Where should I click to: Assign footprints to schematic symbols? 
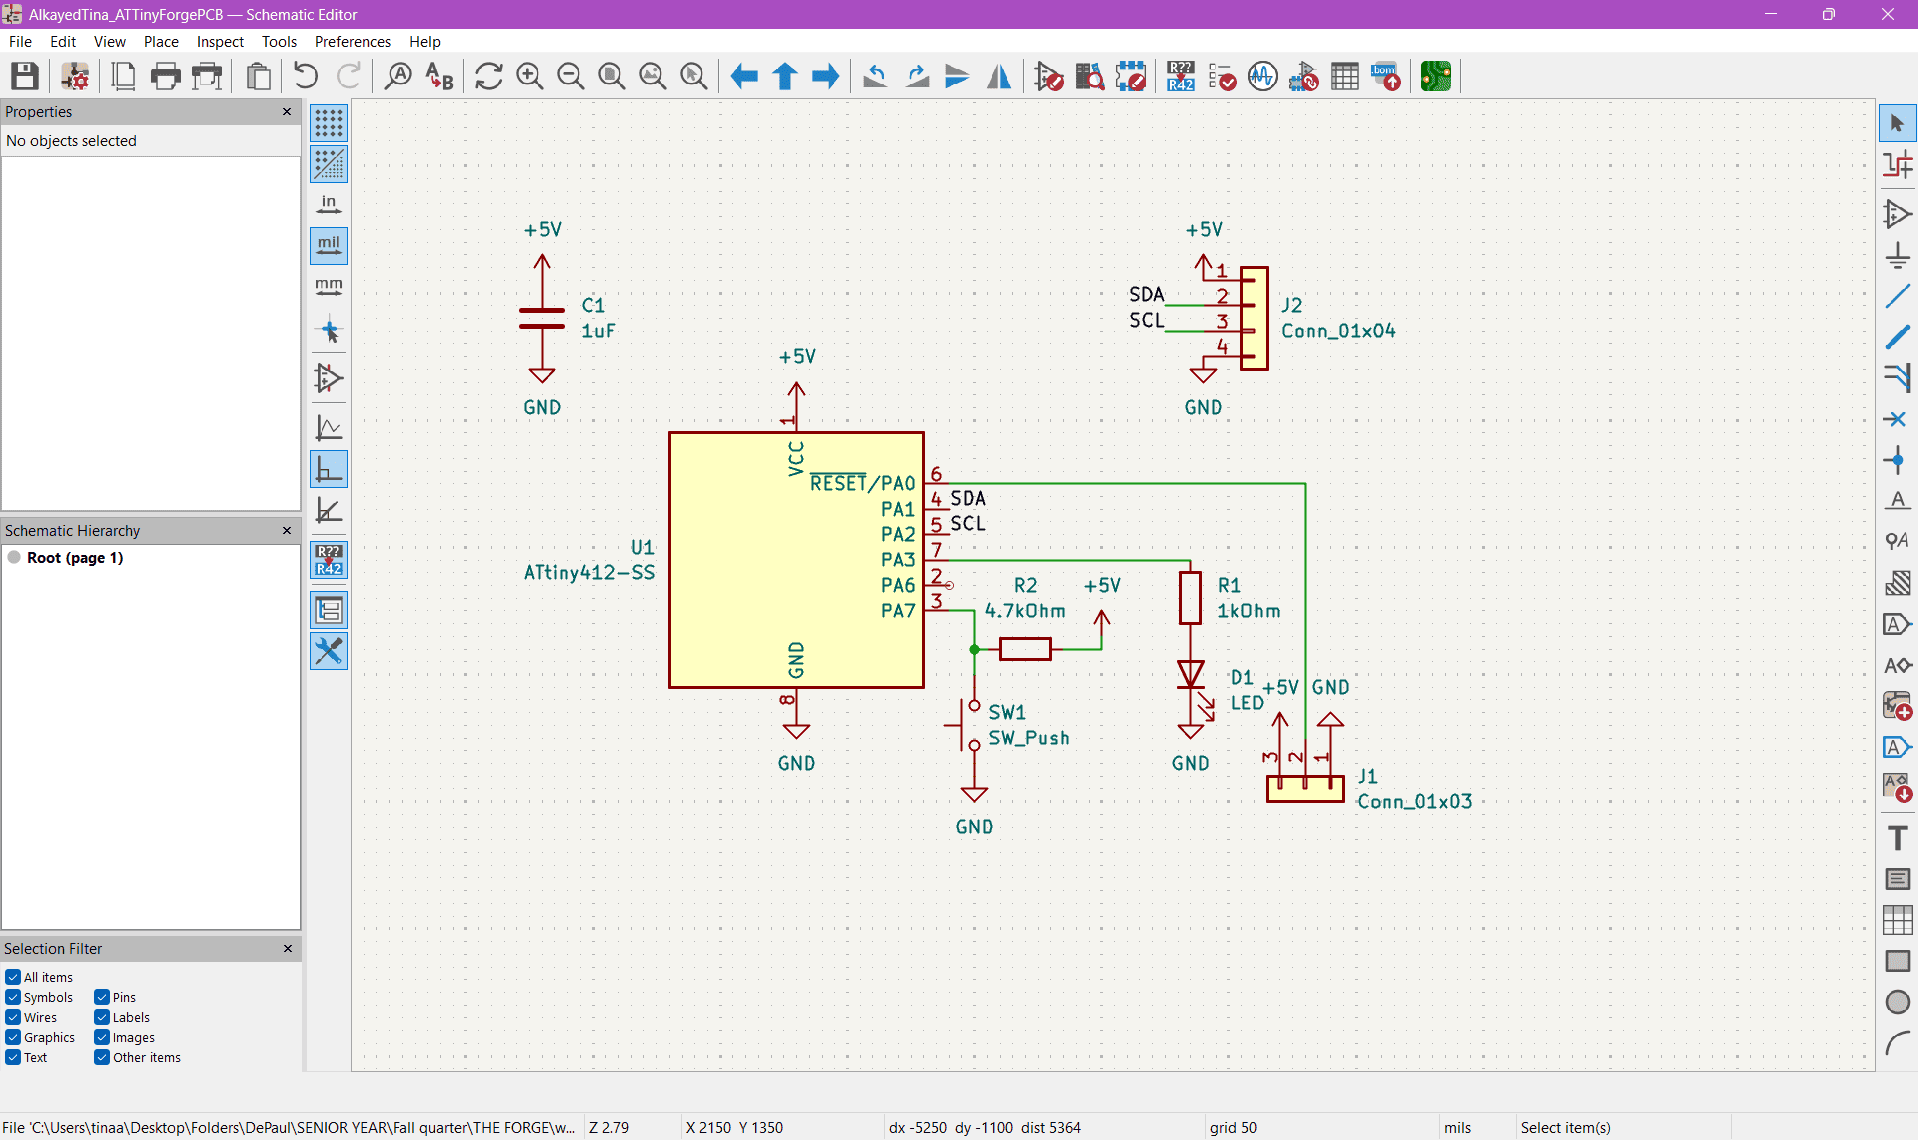point(1304,76)
